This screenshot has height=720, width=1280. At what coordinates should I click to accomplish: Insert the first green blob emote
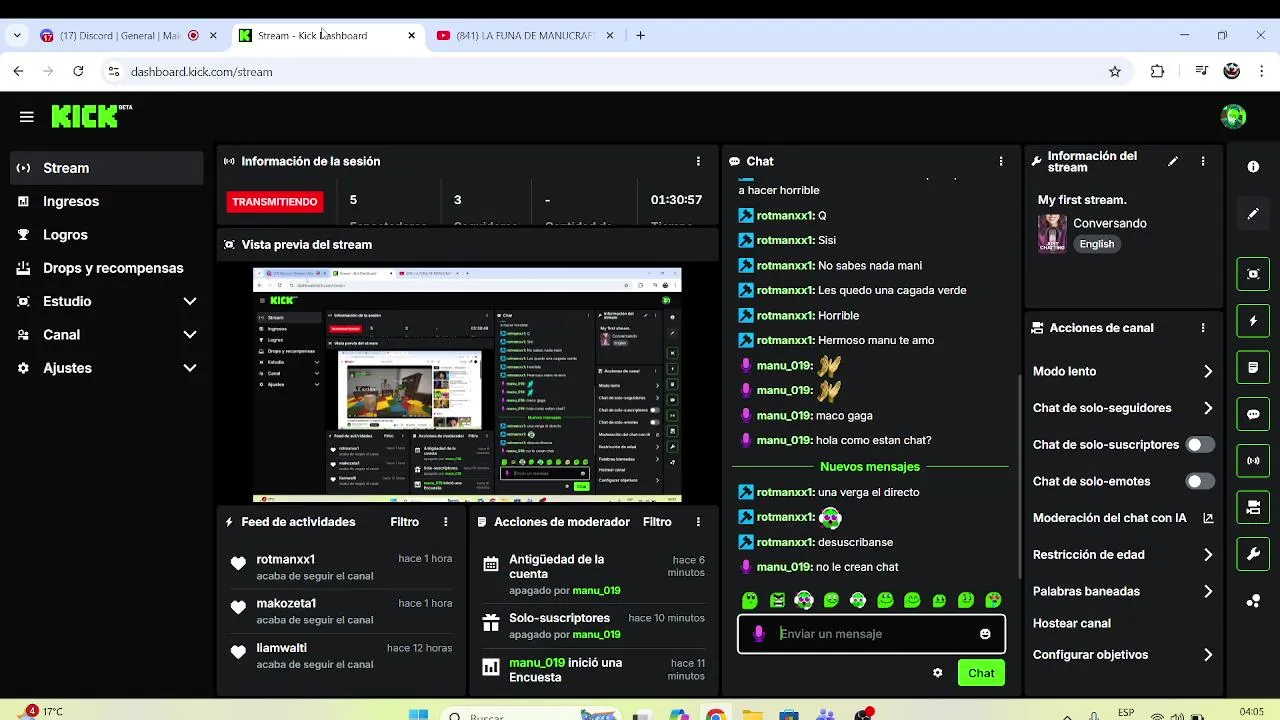[x=750, y=600]
